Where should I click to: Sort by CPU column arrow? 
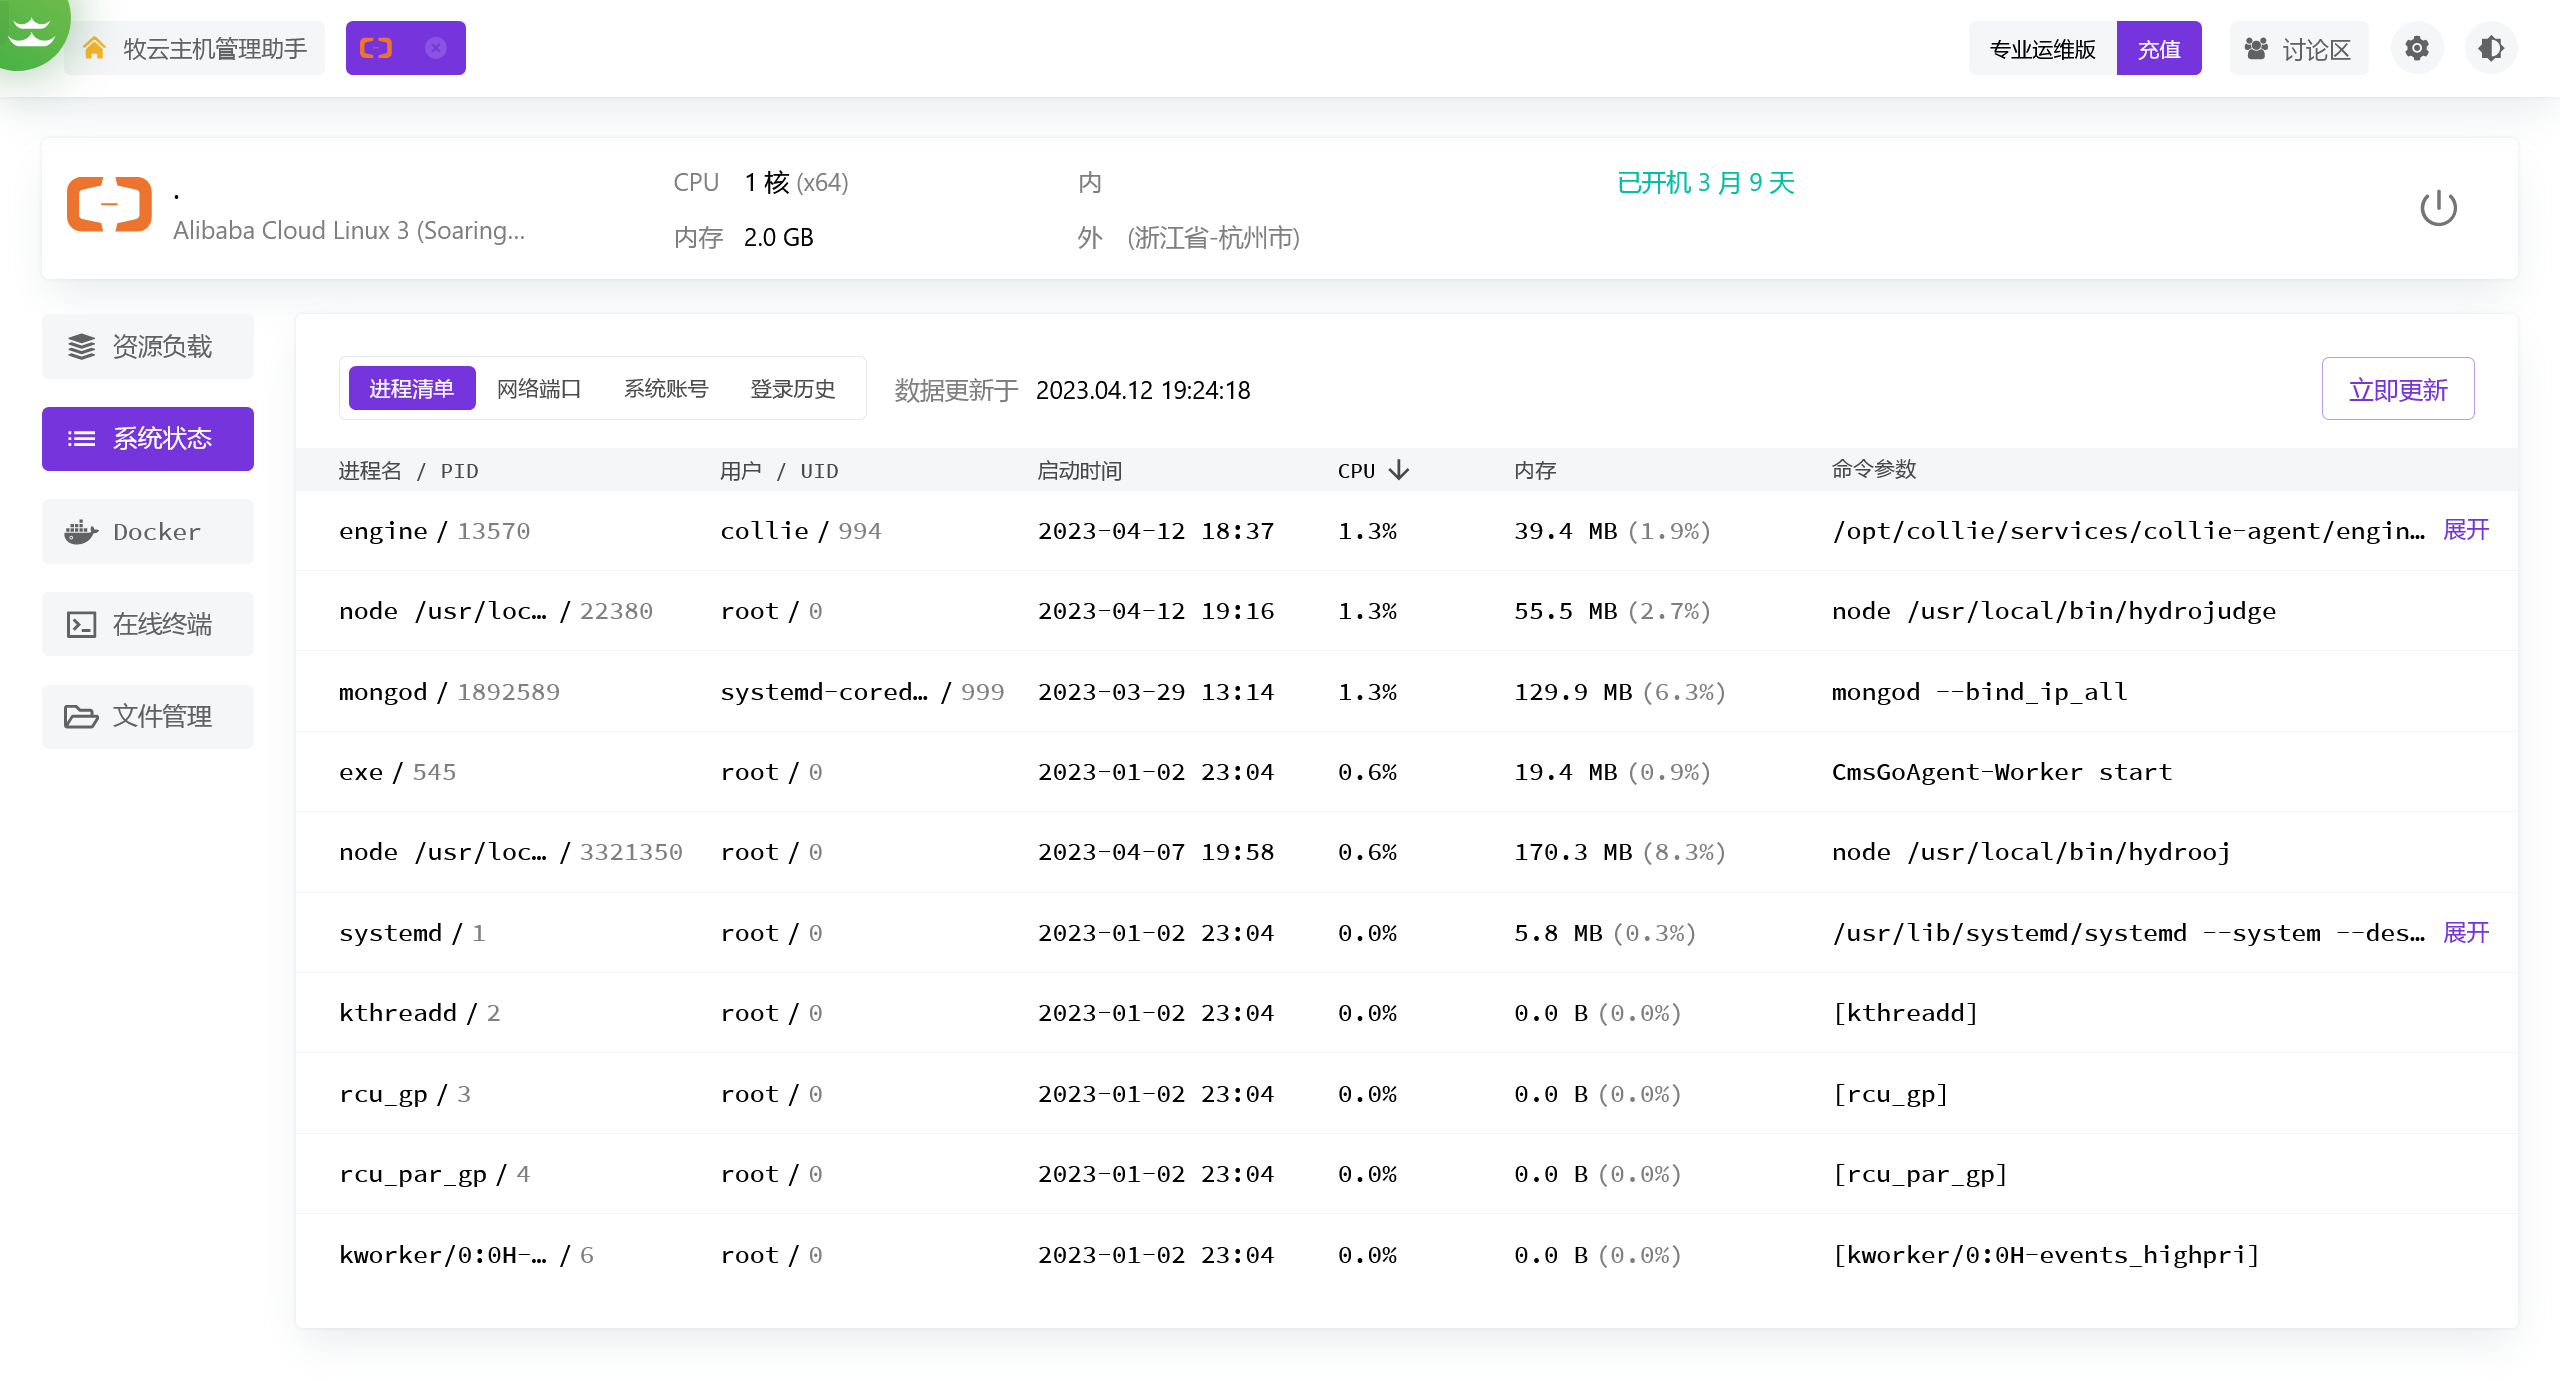click(x=1399, y=470)
